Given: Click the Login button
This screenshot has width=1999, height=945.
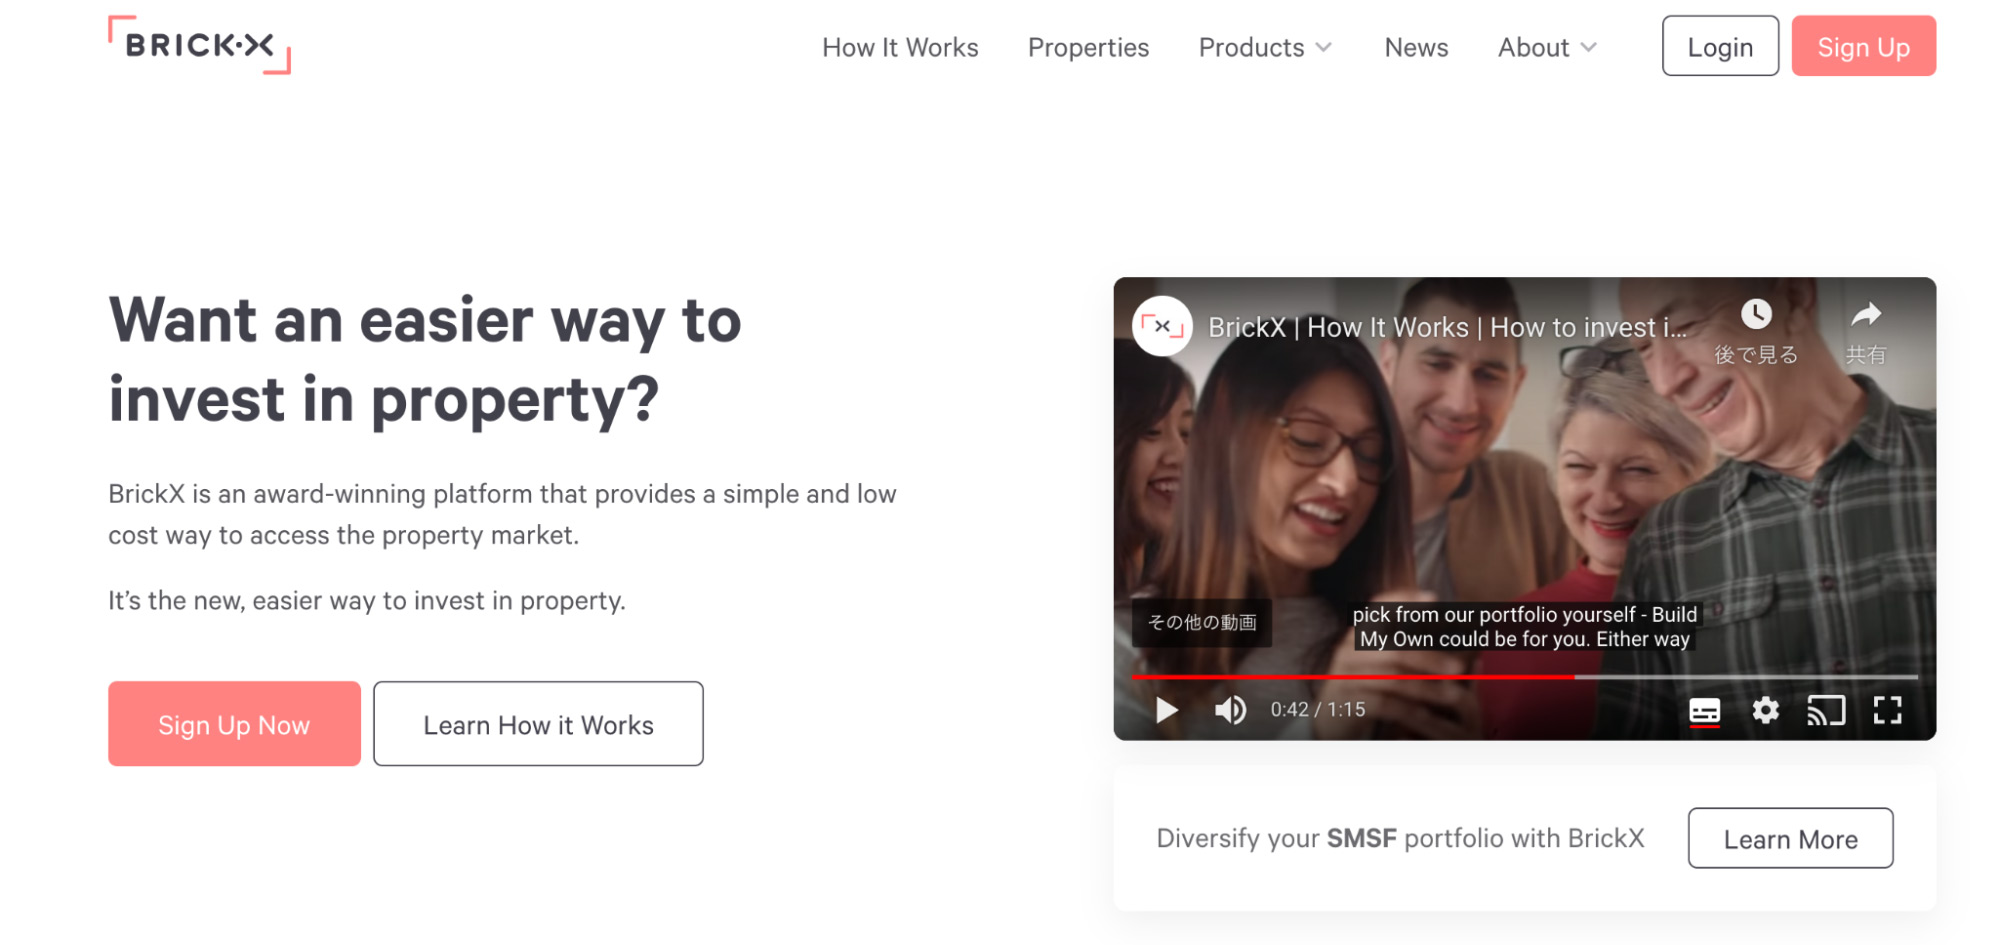Looking at the screenshot, I should (x=1720, y=46).
